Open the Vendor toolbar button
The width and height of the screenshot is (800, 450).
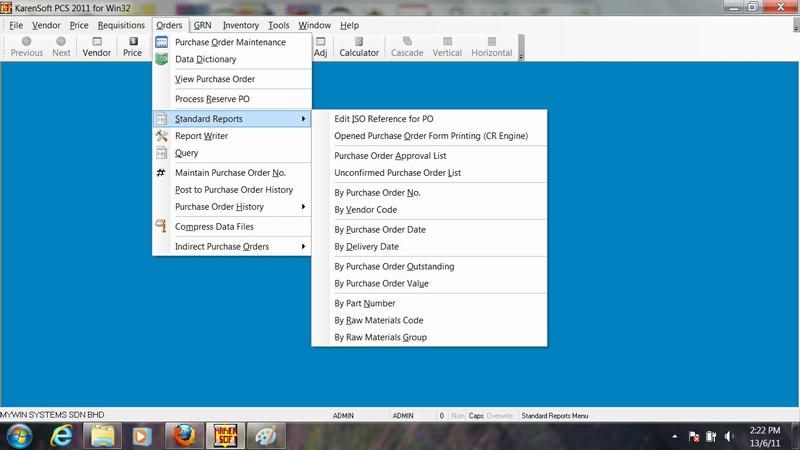(x=96, y=47)
